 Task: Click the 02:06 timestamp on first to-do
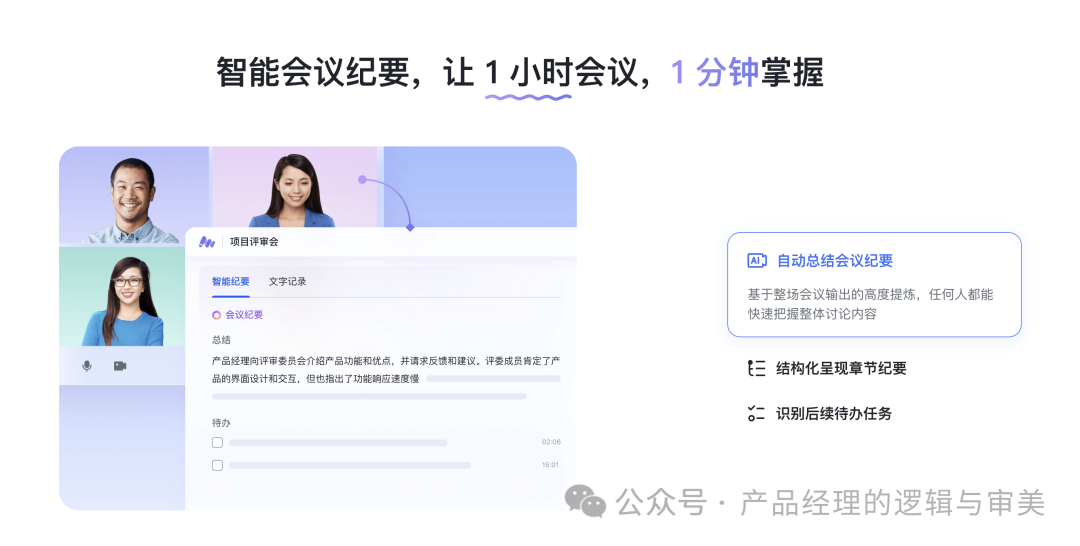tap(551, 442)
